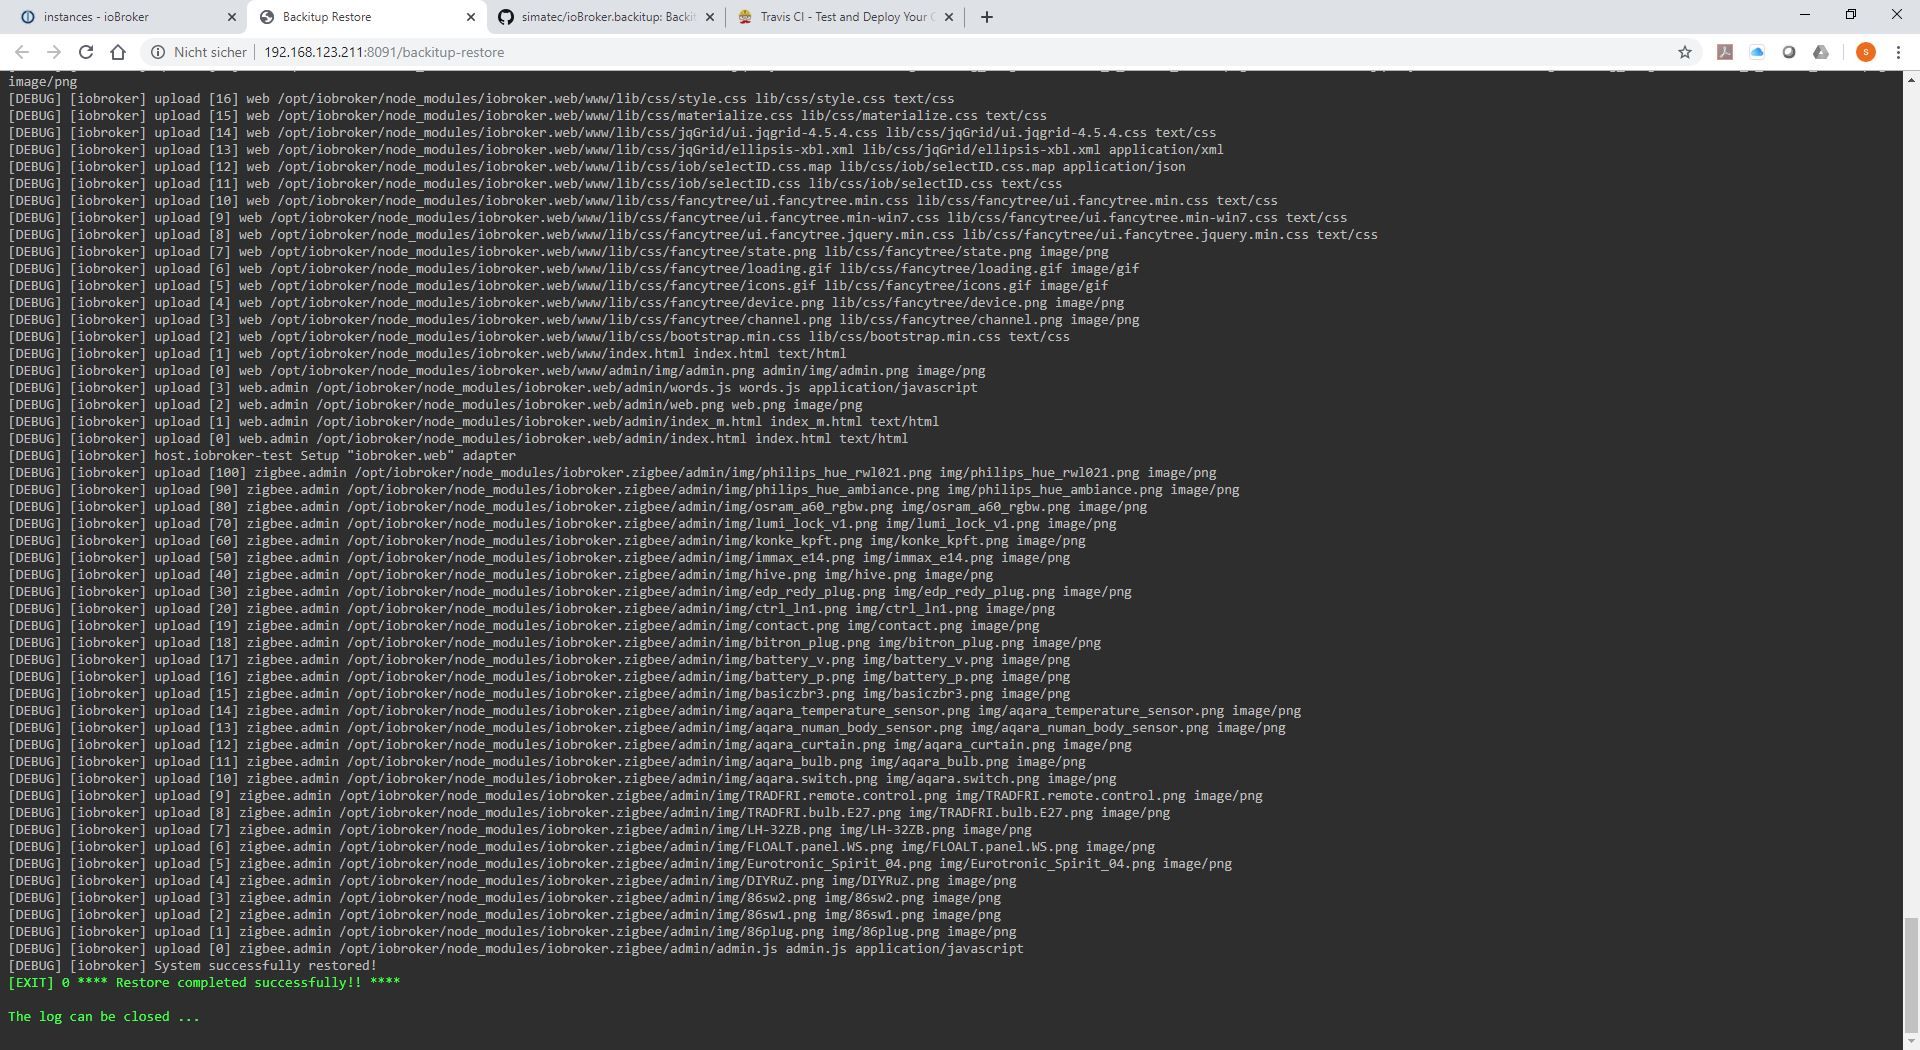Click the upload [80] osram_a60_rgbw.png line
This screenshot has height=1050, width=1920.
(578, 506)
